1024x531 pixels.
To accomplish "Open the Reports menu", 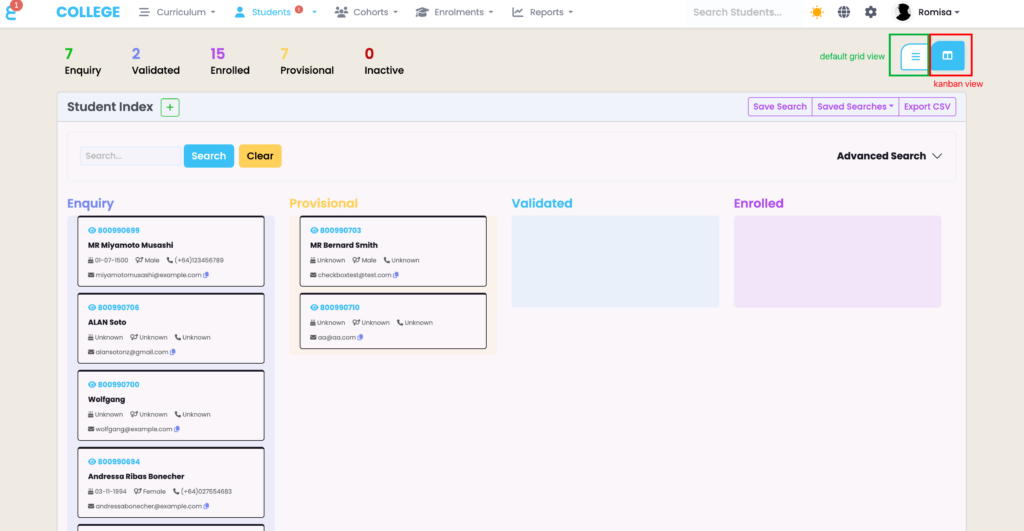I will point(543,12).
